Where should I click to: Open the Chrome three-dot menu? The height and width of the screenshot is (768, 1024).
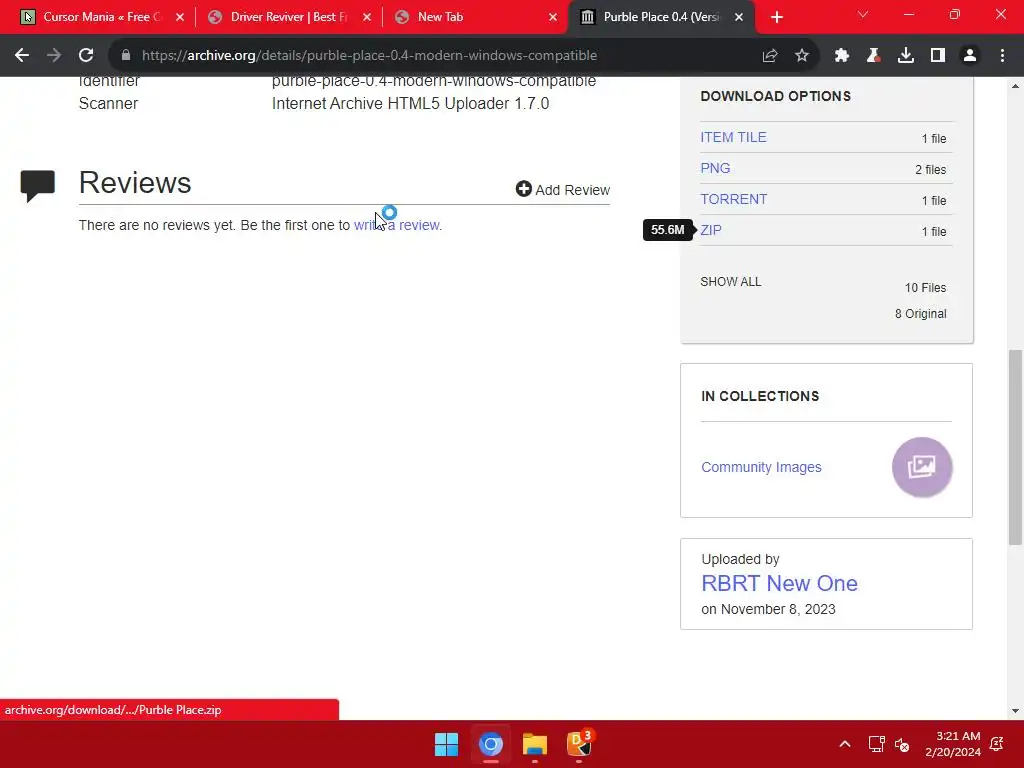1002,56
